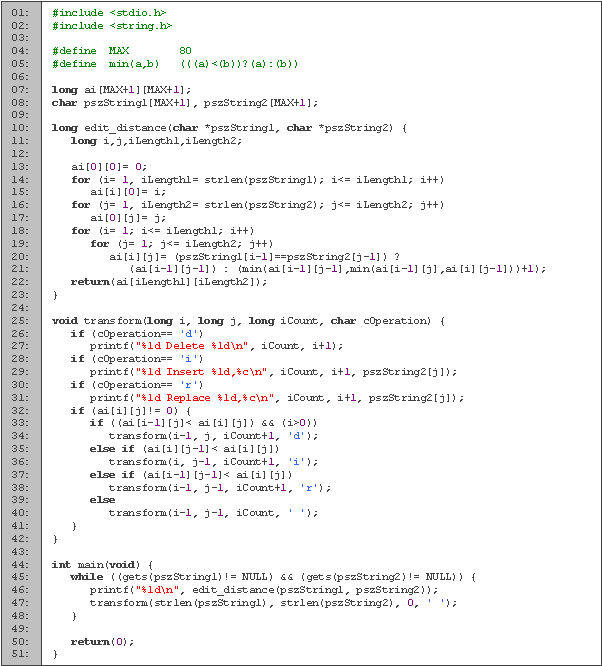Click the 'ai[i][j]= (pszString1[i-1]==' line
The width and height of the screenshot is (602, 666).
pos(254,257)
